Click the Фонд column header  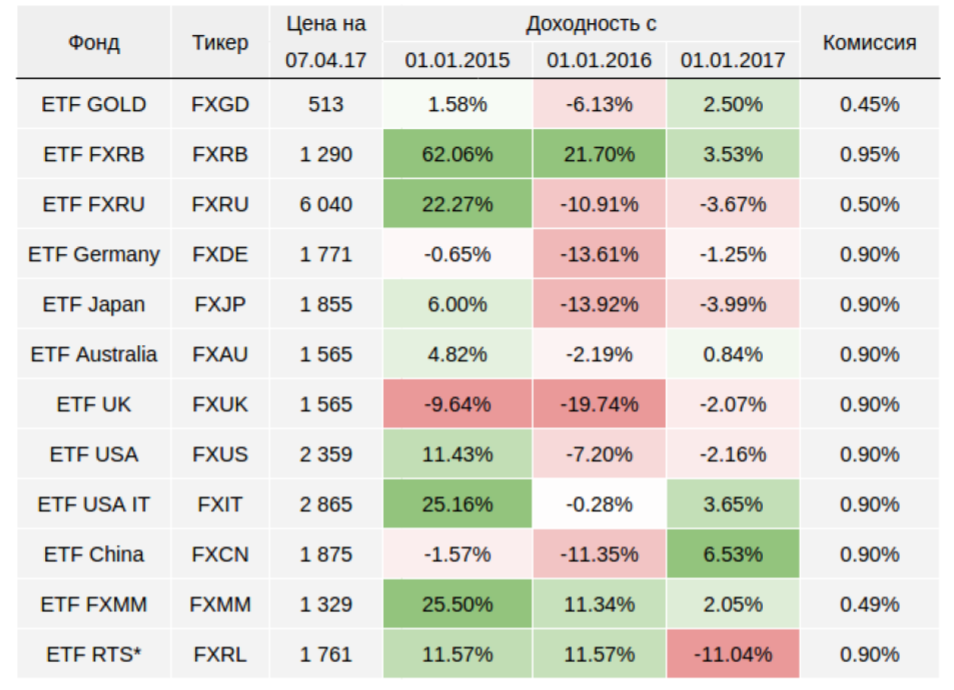(x=94, y=42)
